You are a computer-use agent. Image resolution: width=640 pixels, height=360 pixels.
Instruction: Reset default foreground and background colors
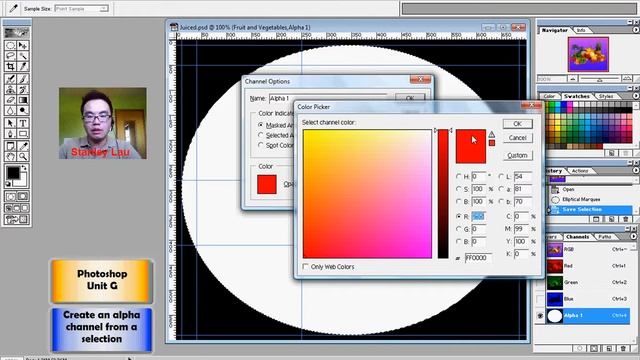7,184
